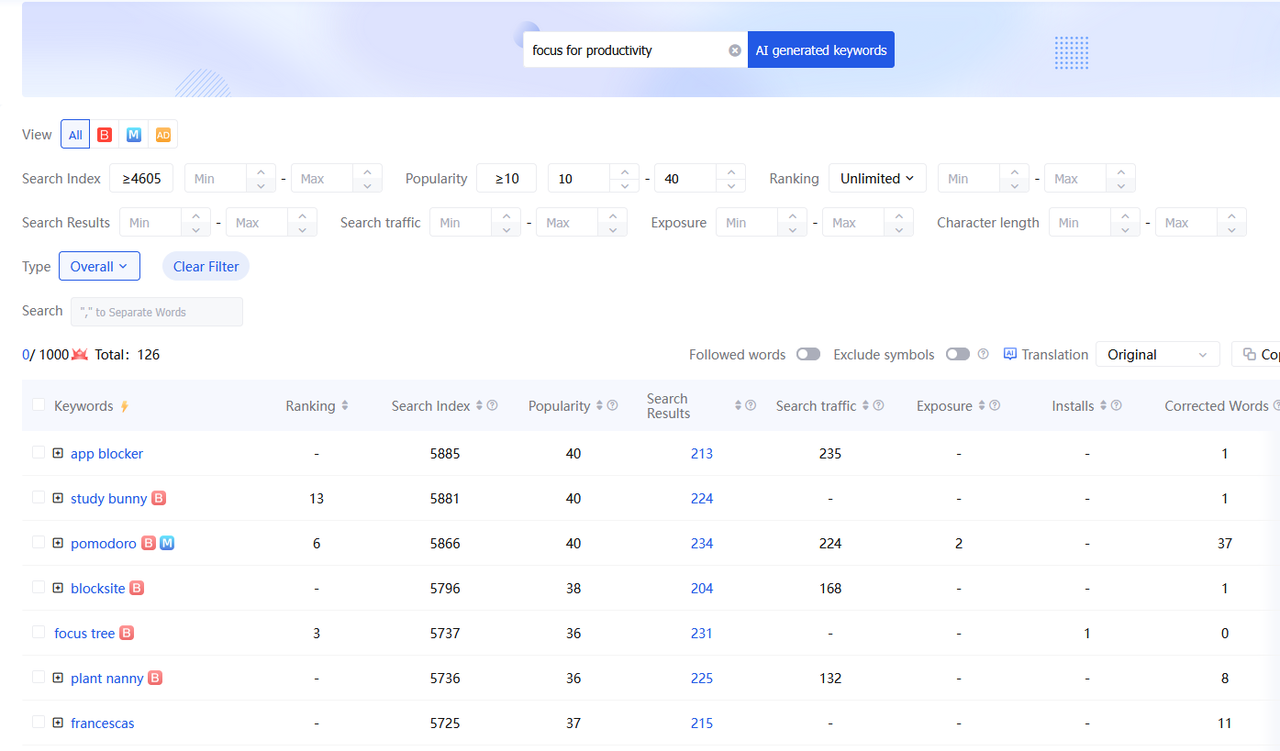Check the box for pomodoro keyword

coord(39,542)
